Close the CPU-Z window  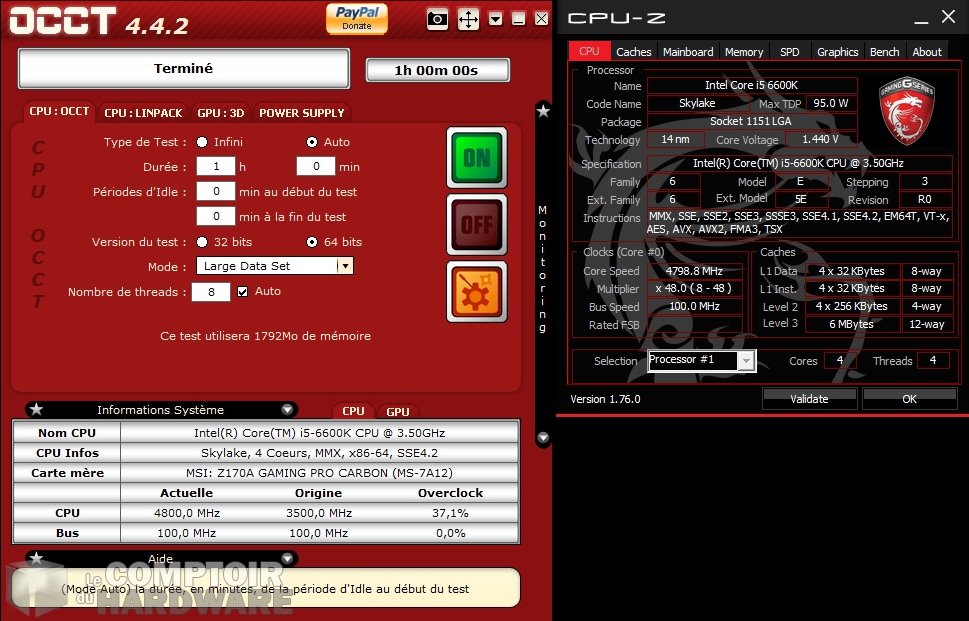click(x=949, y=17)
